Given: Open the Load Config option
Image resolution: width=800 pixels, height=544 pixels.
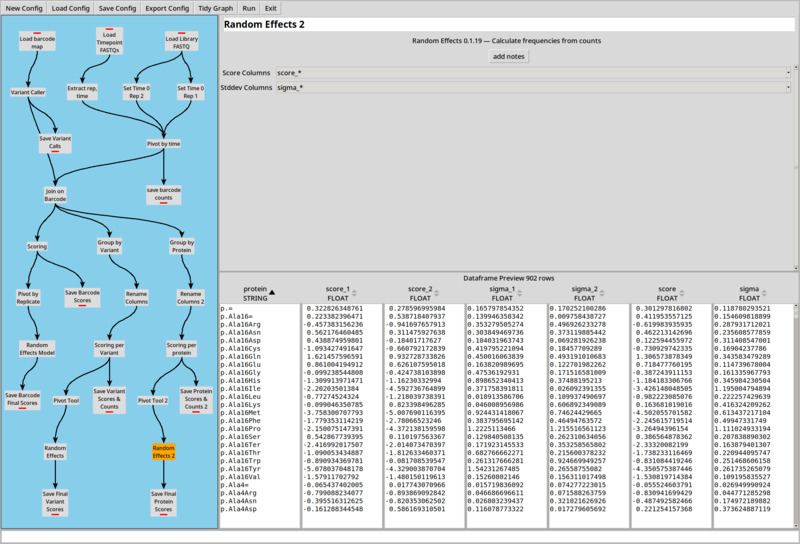Looking at the screenshot, I should point(70,8).
